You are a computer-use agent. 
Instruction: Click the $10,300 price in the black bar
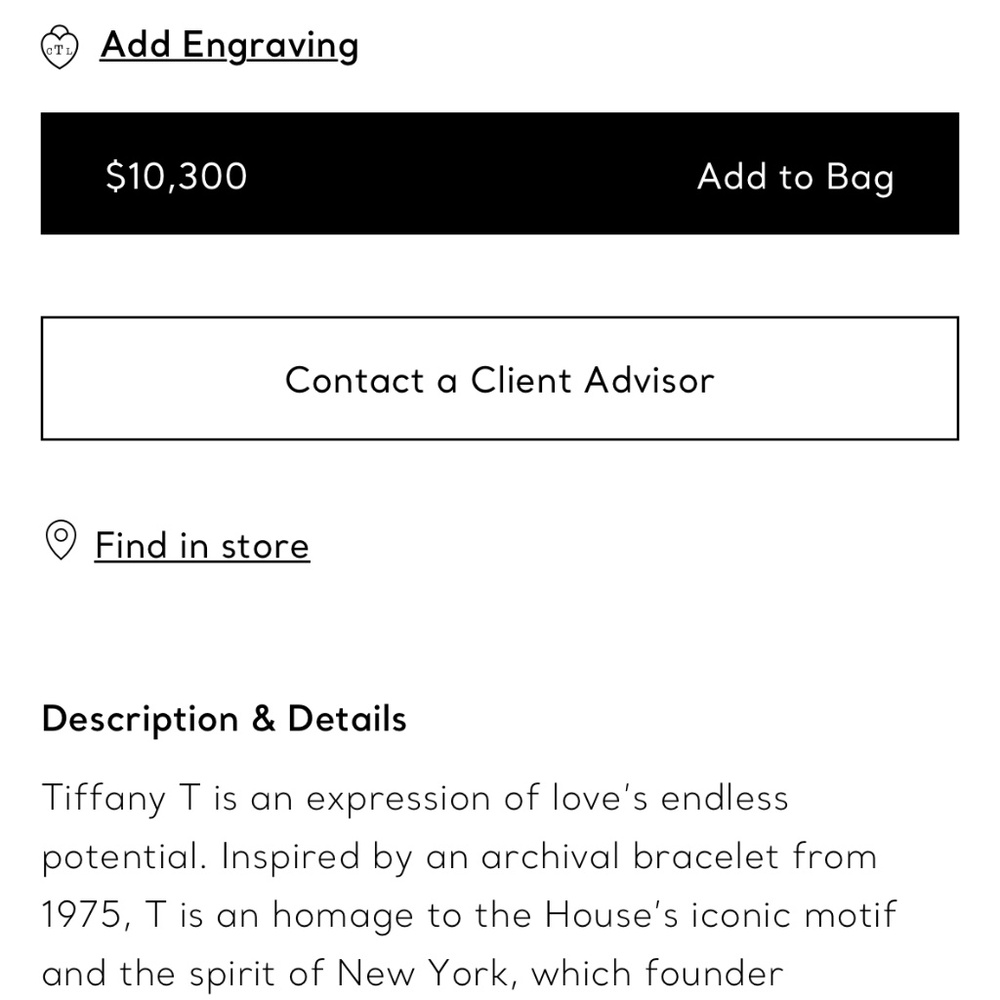[176, 176]
